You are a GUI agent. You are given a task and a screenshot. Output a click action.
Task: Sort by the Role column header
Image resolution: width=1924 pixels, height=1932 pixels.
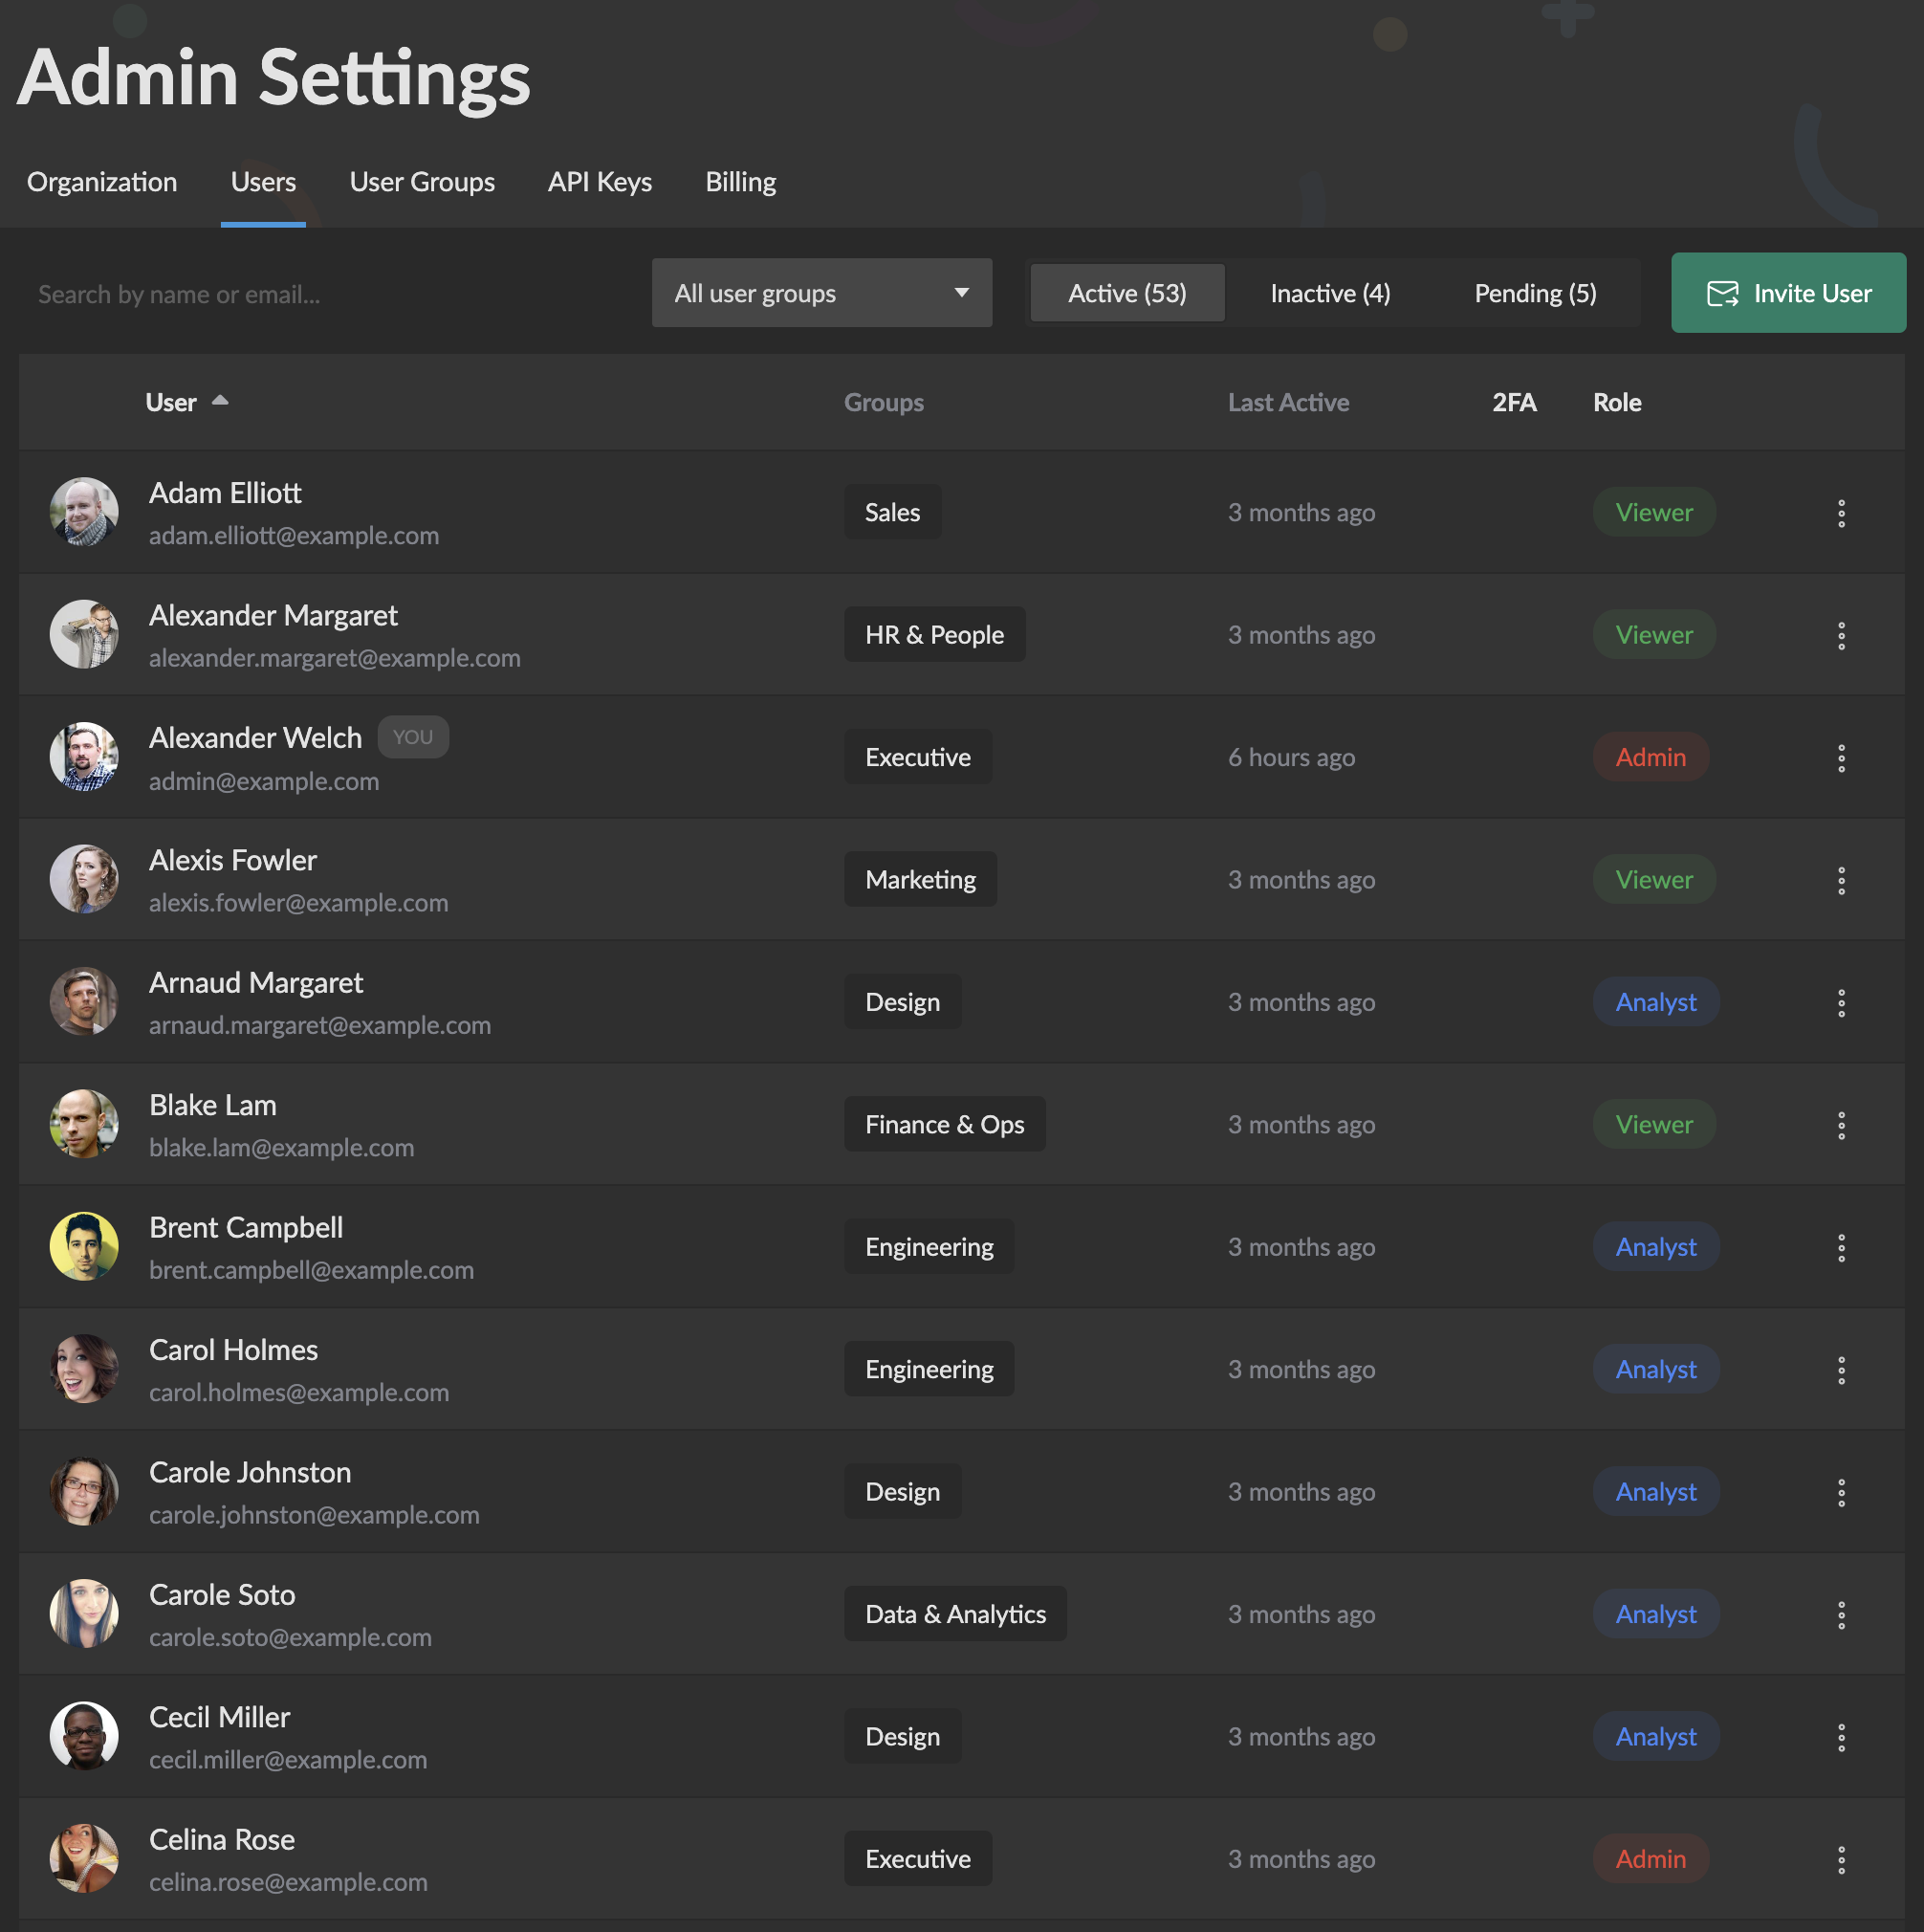click(1617, 402)
